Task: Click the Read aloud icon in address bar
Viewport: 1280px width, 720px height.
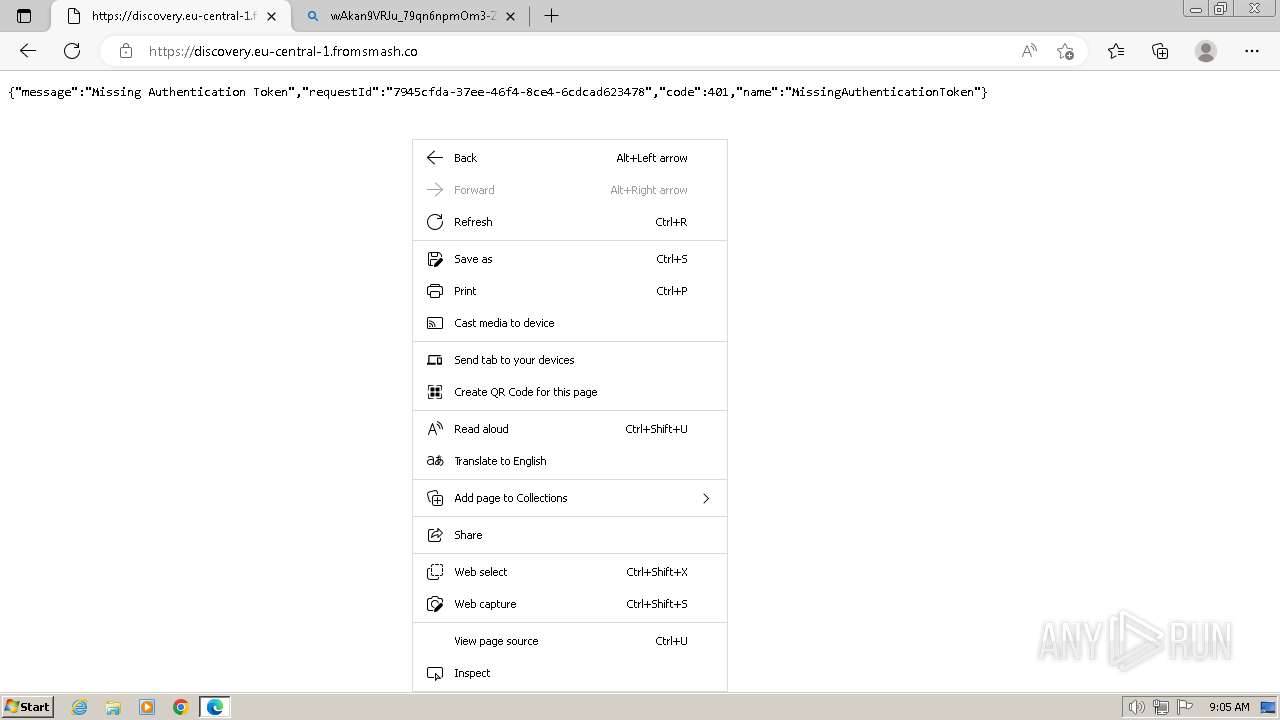Action: pos(1029,51)
